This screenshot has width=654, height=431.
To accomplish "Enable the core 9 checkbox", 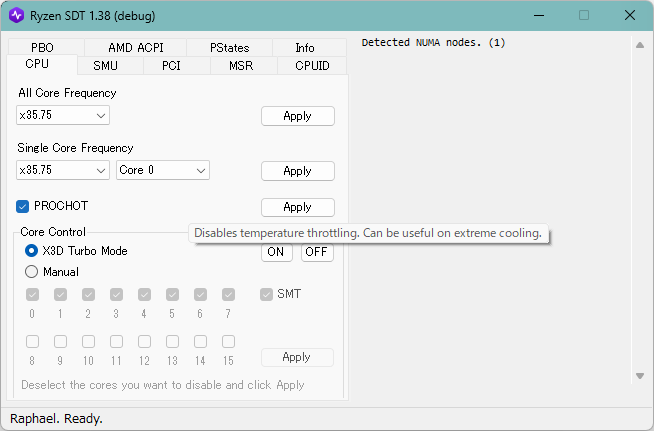I will click(x=60, y=342).
